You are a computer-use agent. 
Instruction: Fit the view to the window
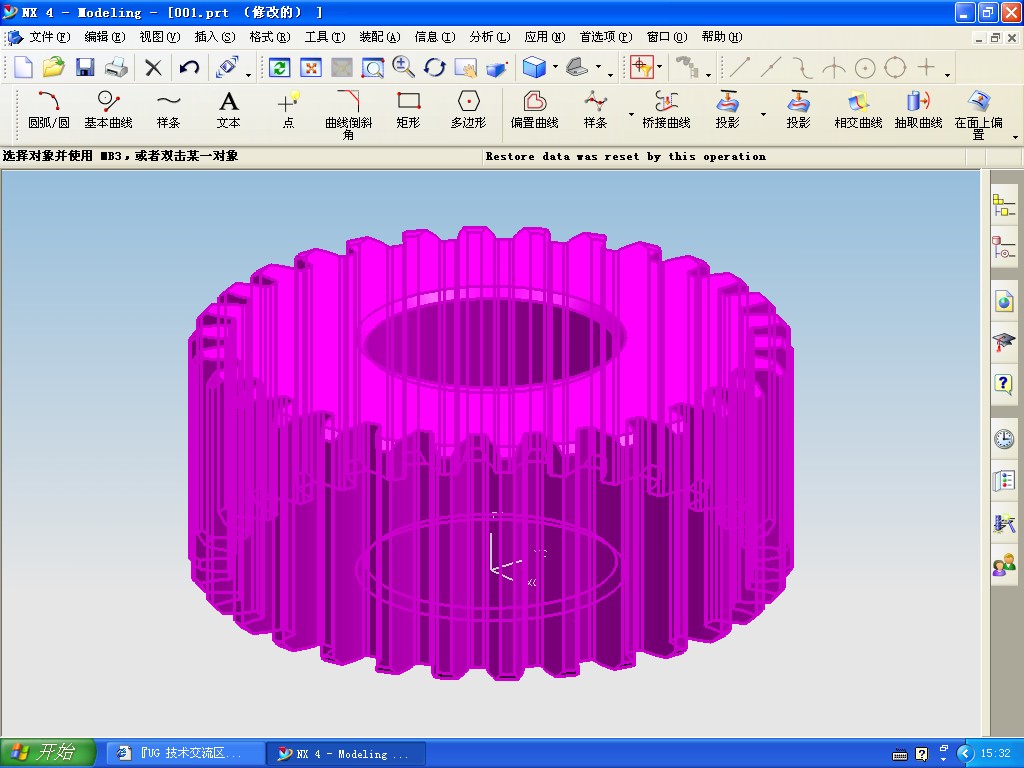click(x=311, y=67)
